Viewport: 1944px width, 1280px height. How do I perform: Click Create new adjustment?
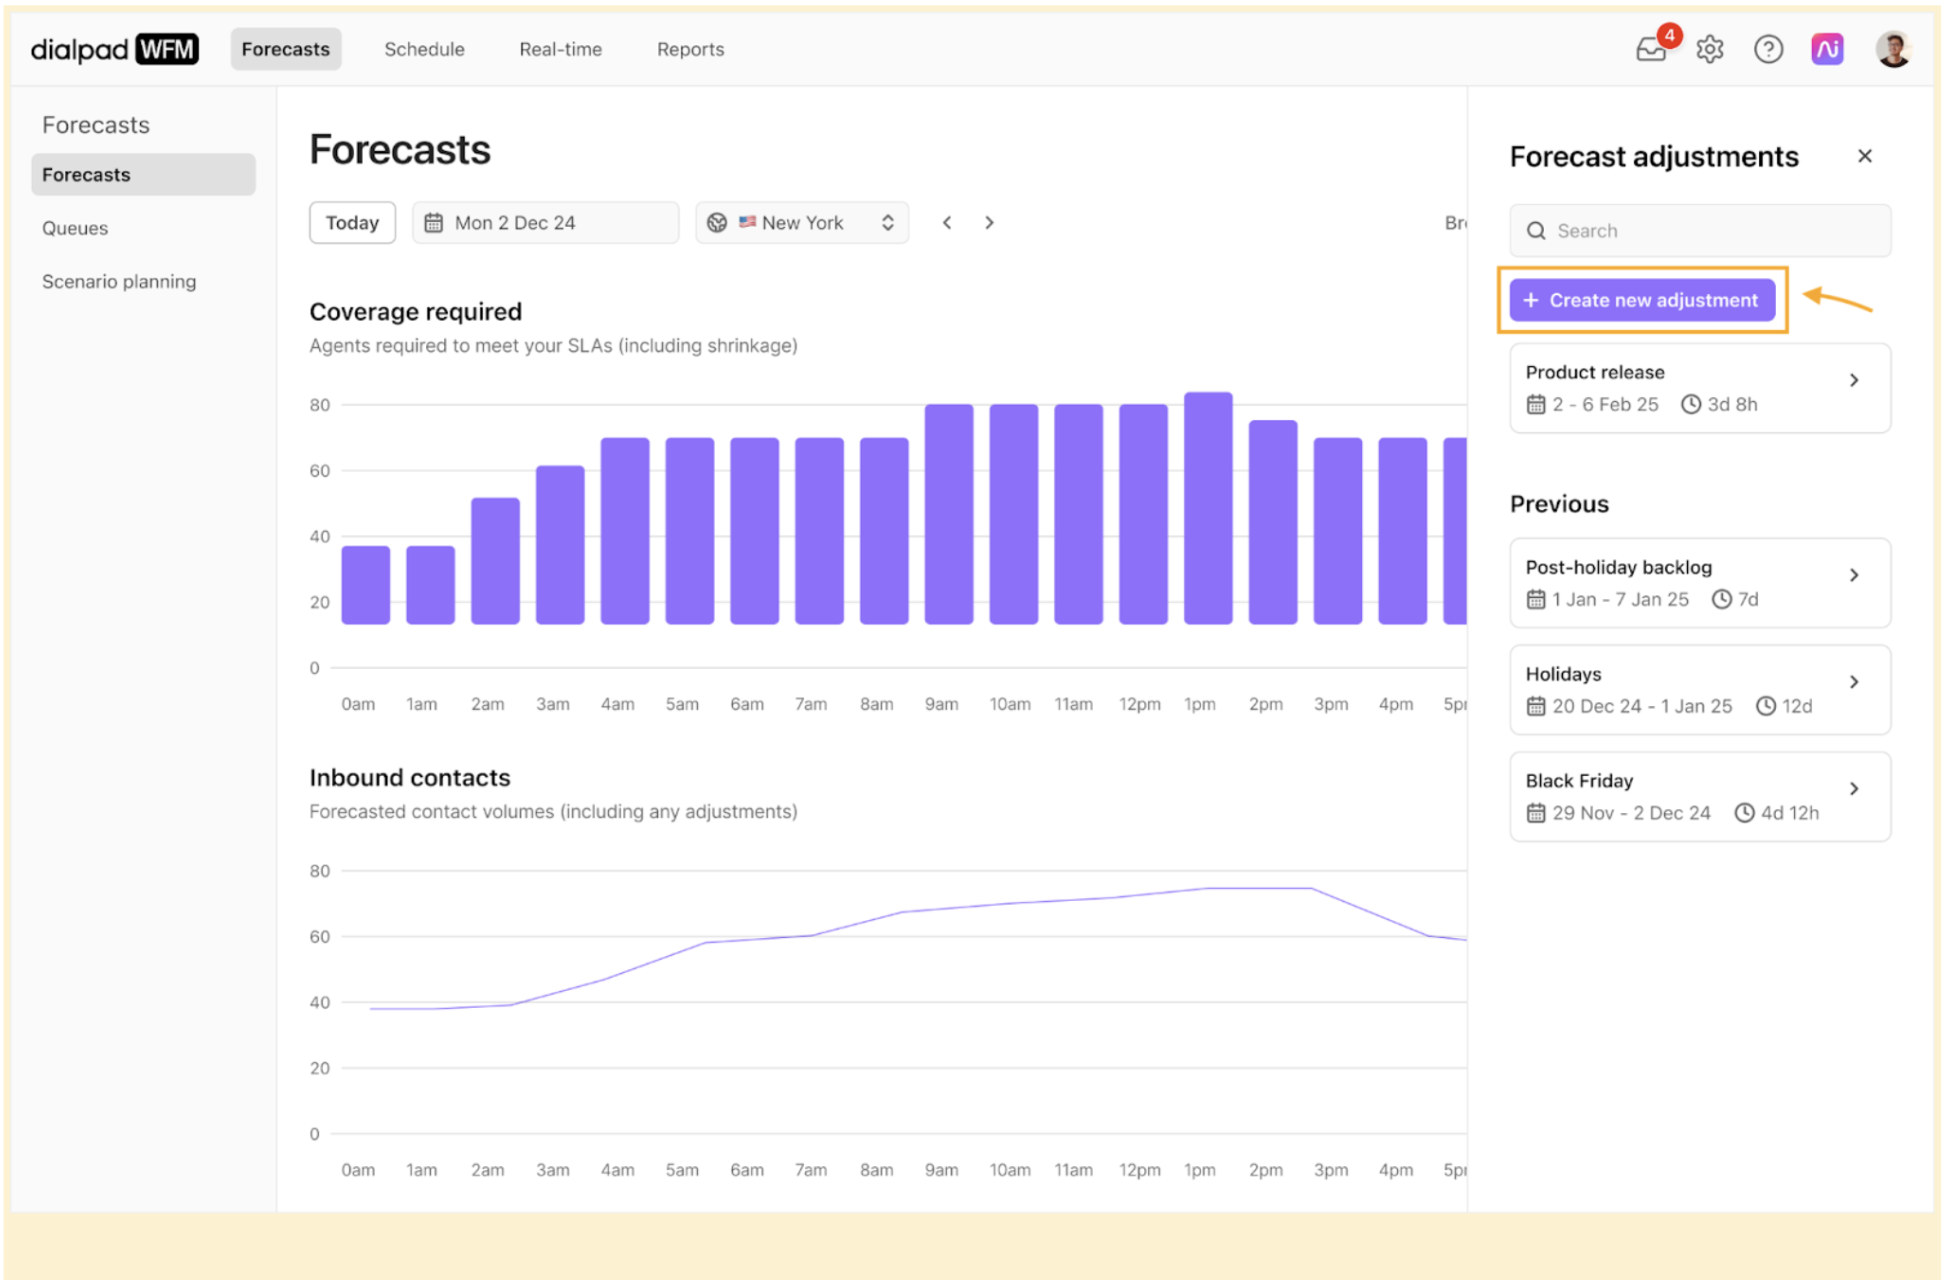point(1642,300)
